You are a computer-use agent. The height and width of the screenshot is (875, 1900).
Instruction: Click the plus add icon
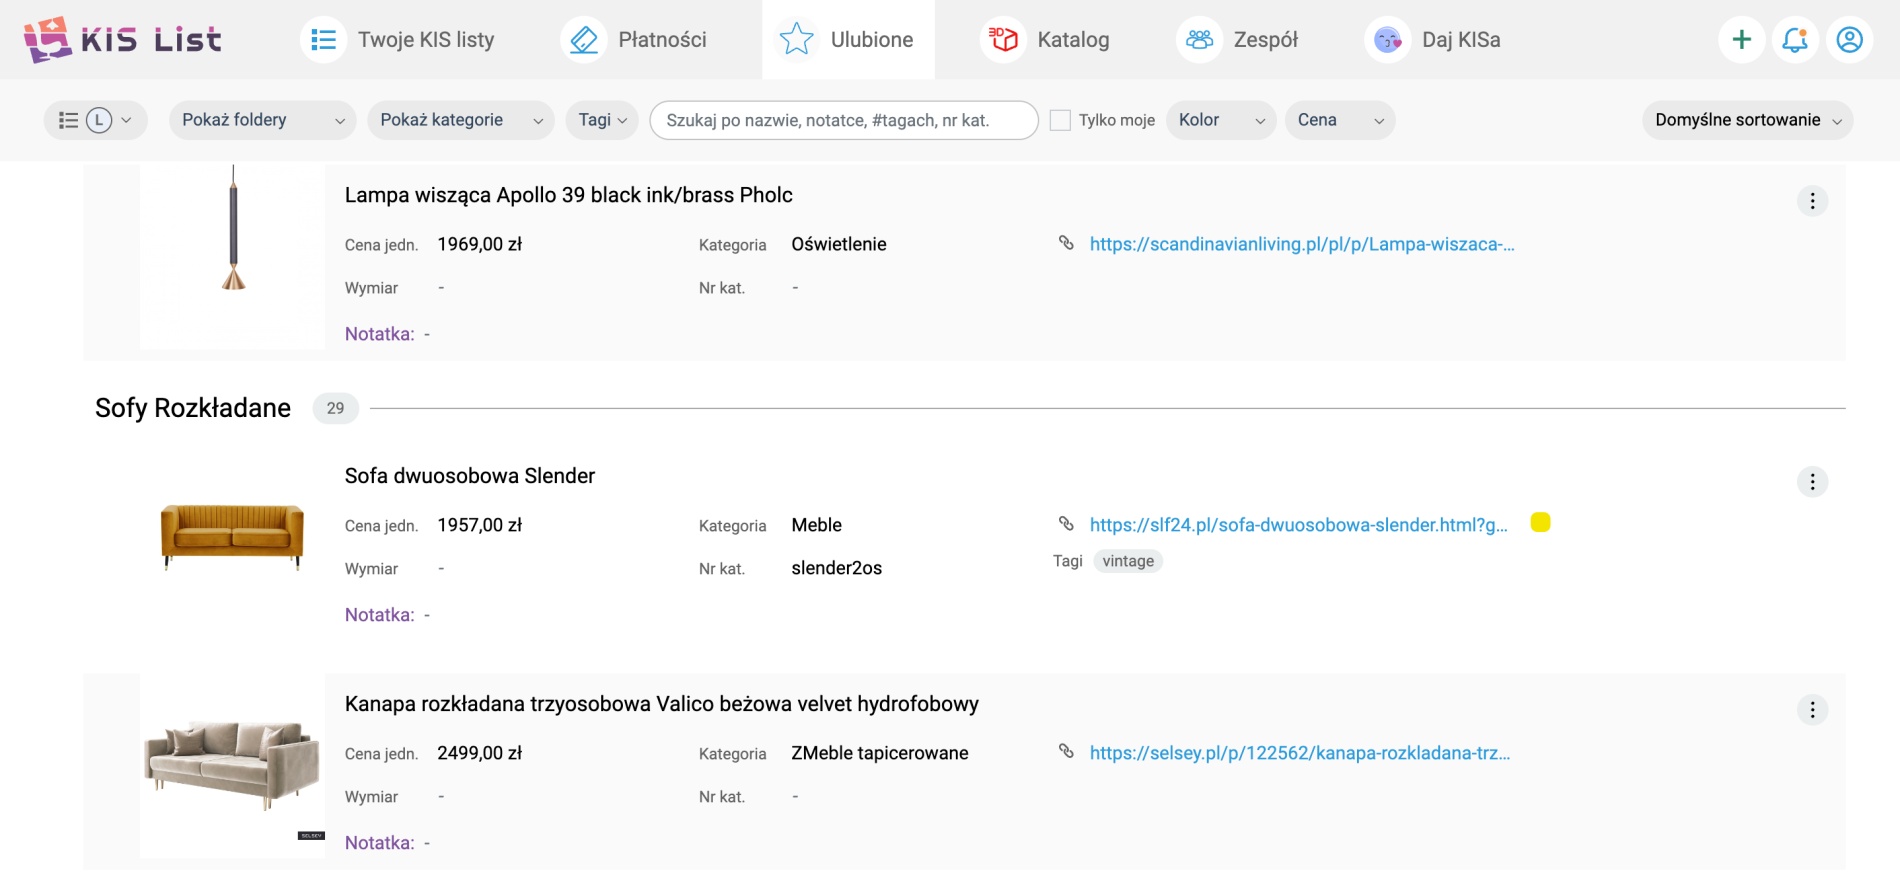(x=1741, y=40)
